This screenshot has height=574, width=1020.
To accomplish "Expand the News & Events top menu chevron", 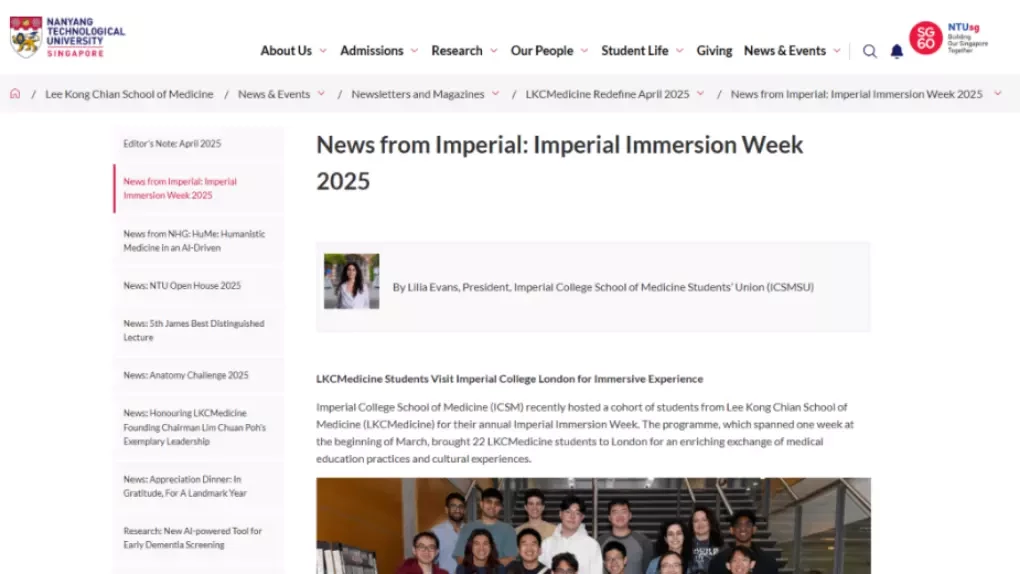I will [837, 51].
